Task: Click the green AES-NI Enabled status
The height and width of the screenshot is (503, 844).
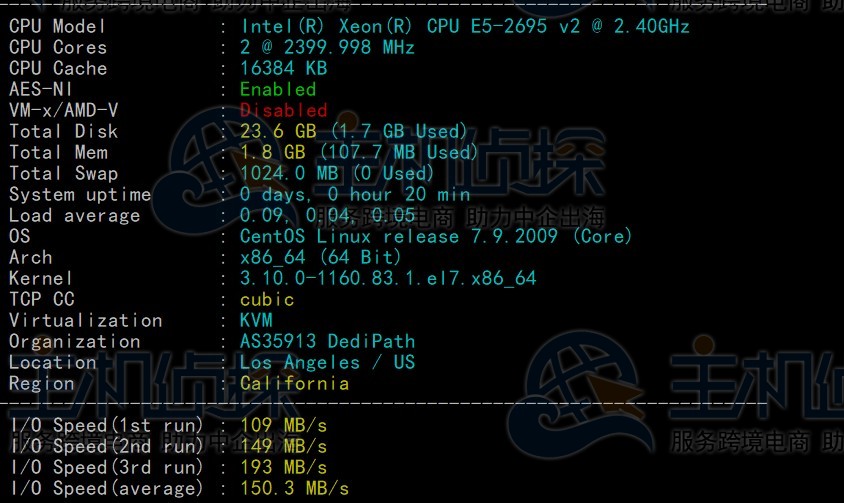Action: click(x=278, y=90)
